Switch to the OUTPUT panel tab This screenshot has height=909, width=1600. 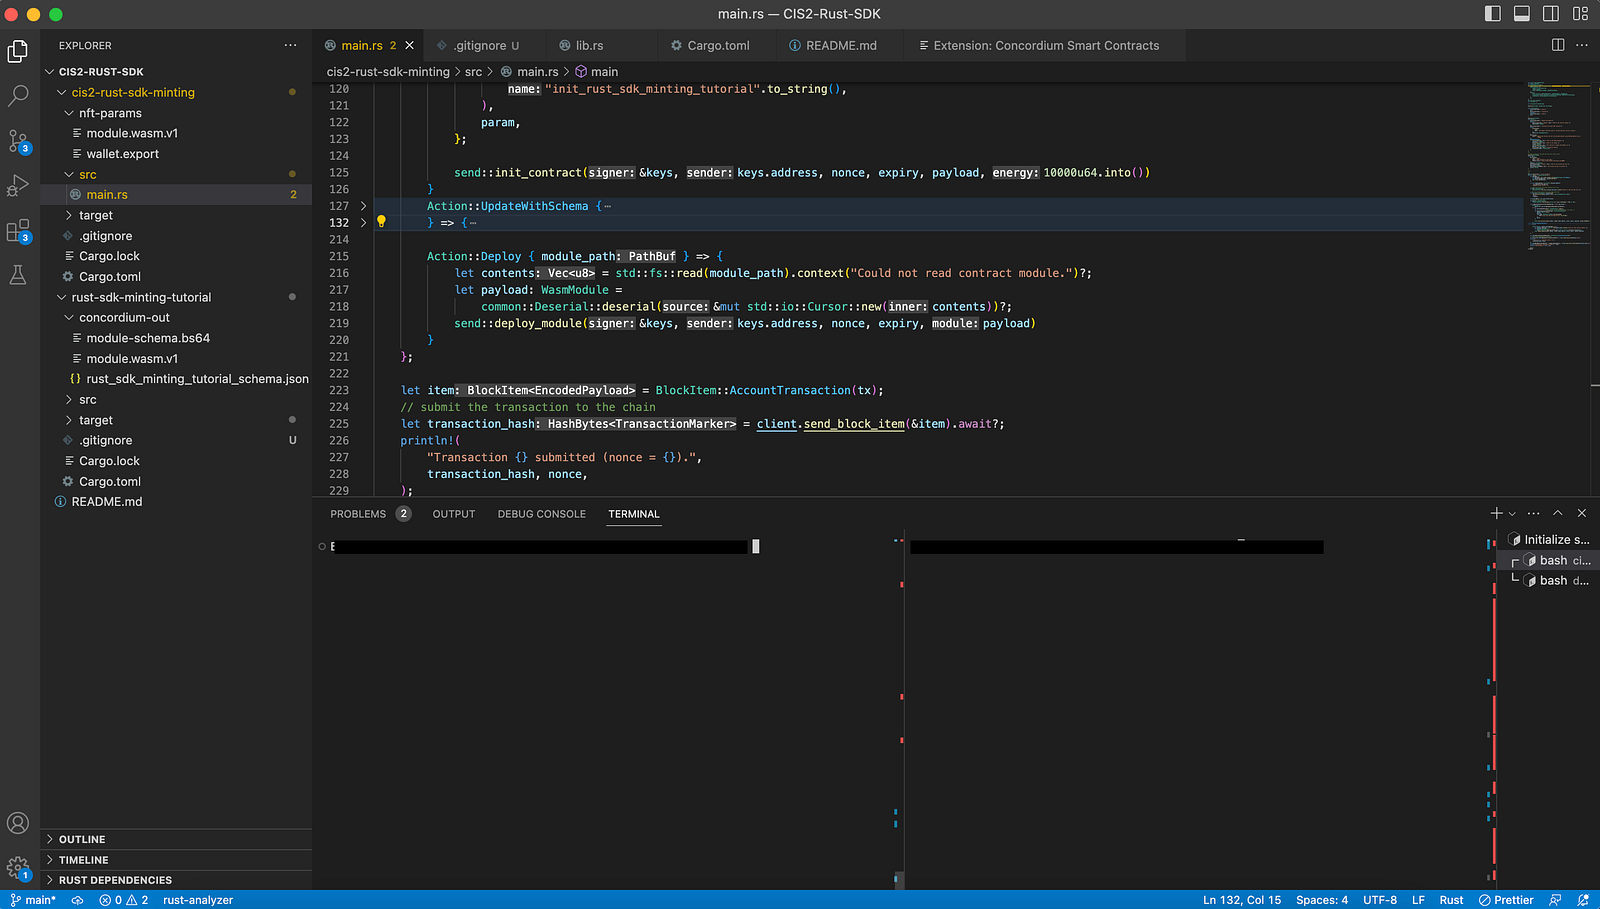454,514
